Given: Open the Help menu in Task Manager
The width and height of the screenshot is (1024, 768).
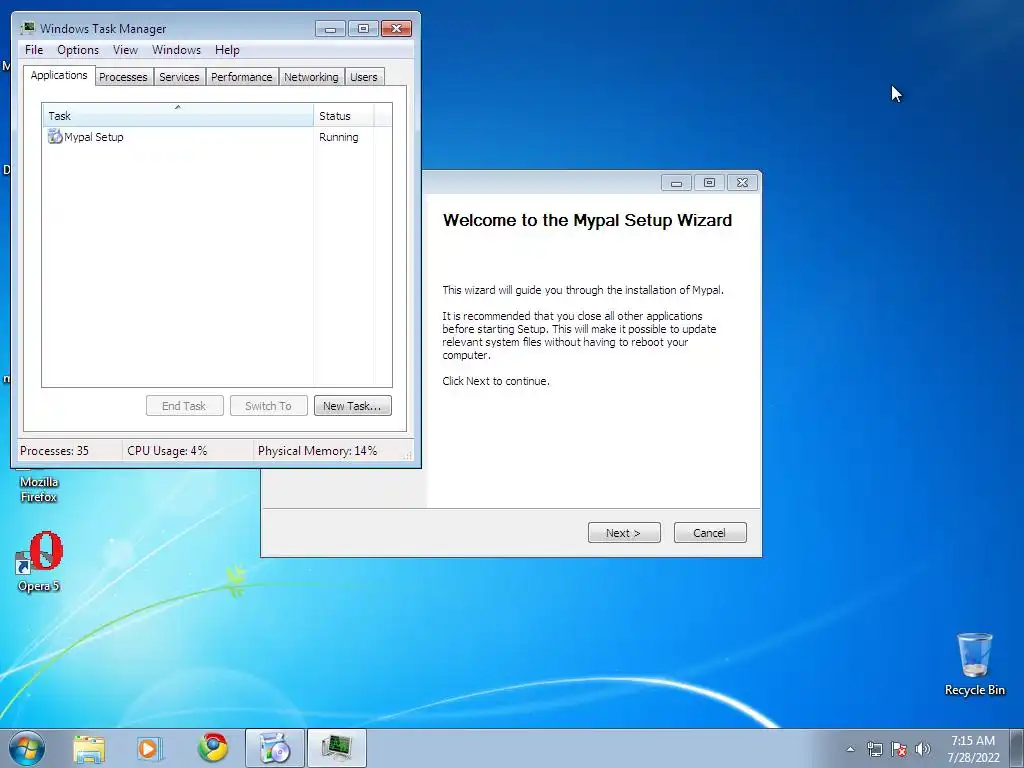Looking at the screenshot, I should [x=227, y=50].
